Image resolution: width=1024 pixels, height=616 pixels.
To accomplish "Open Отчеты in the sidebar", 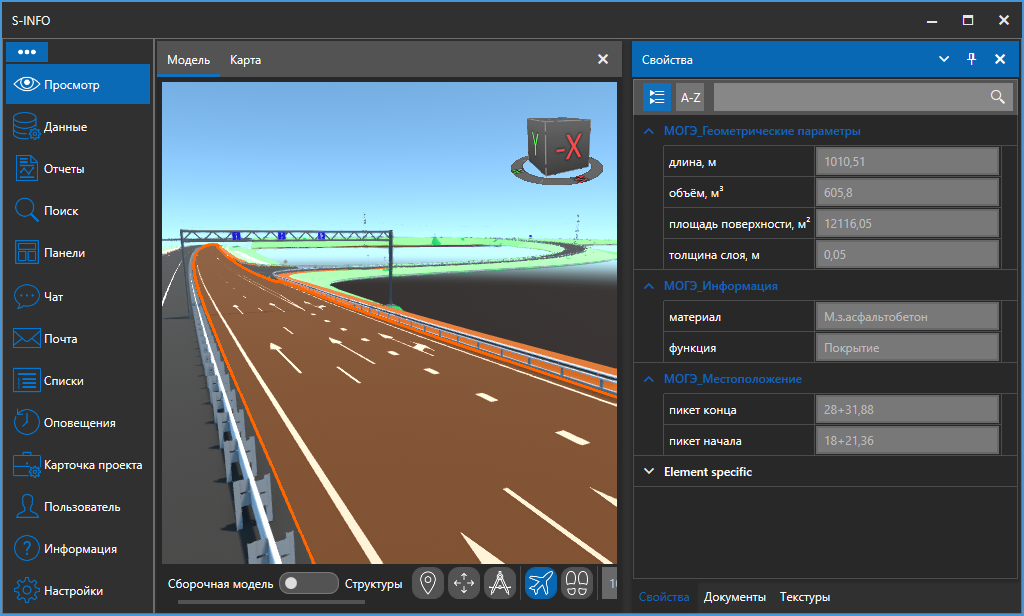I will 64,169.
